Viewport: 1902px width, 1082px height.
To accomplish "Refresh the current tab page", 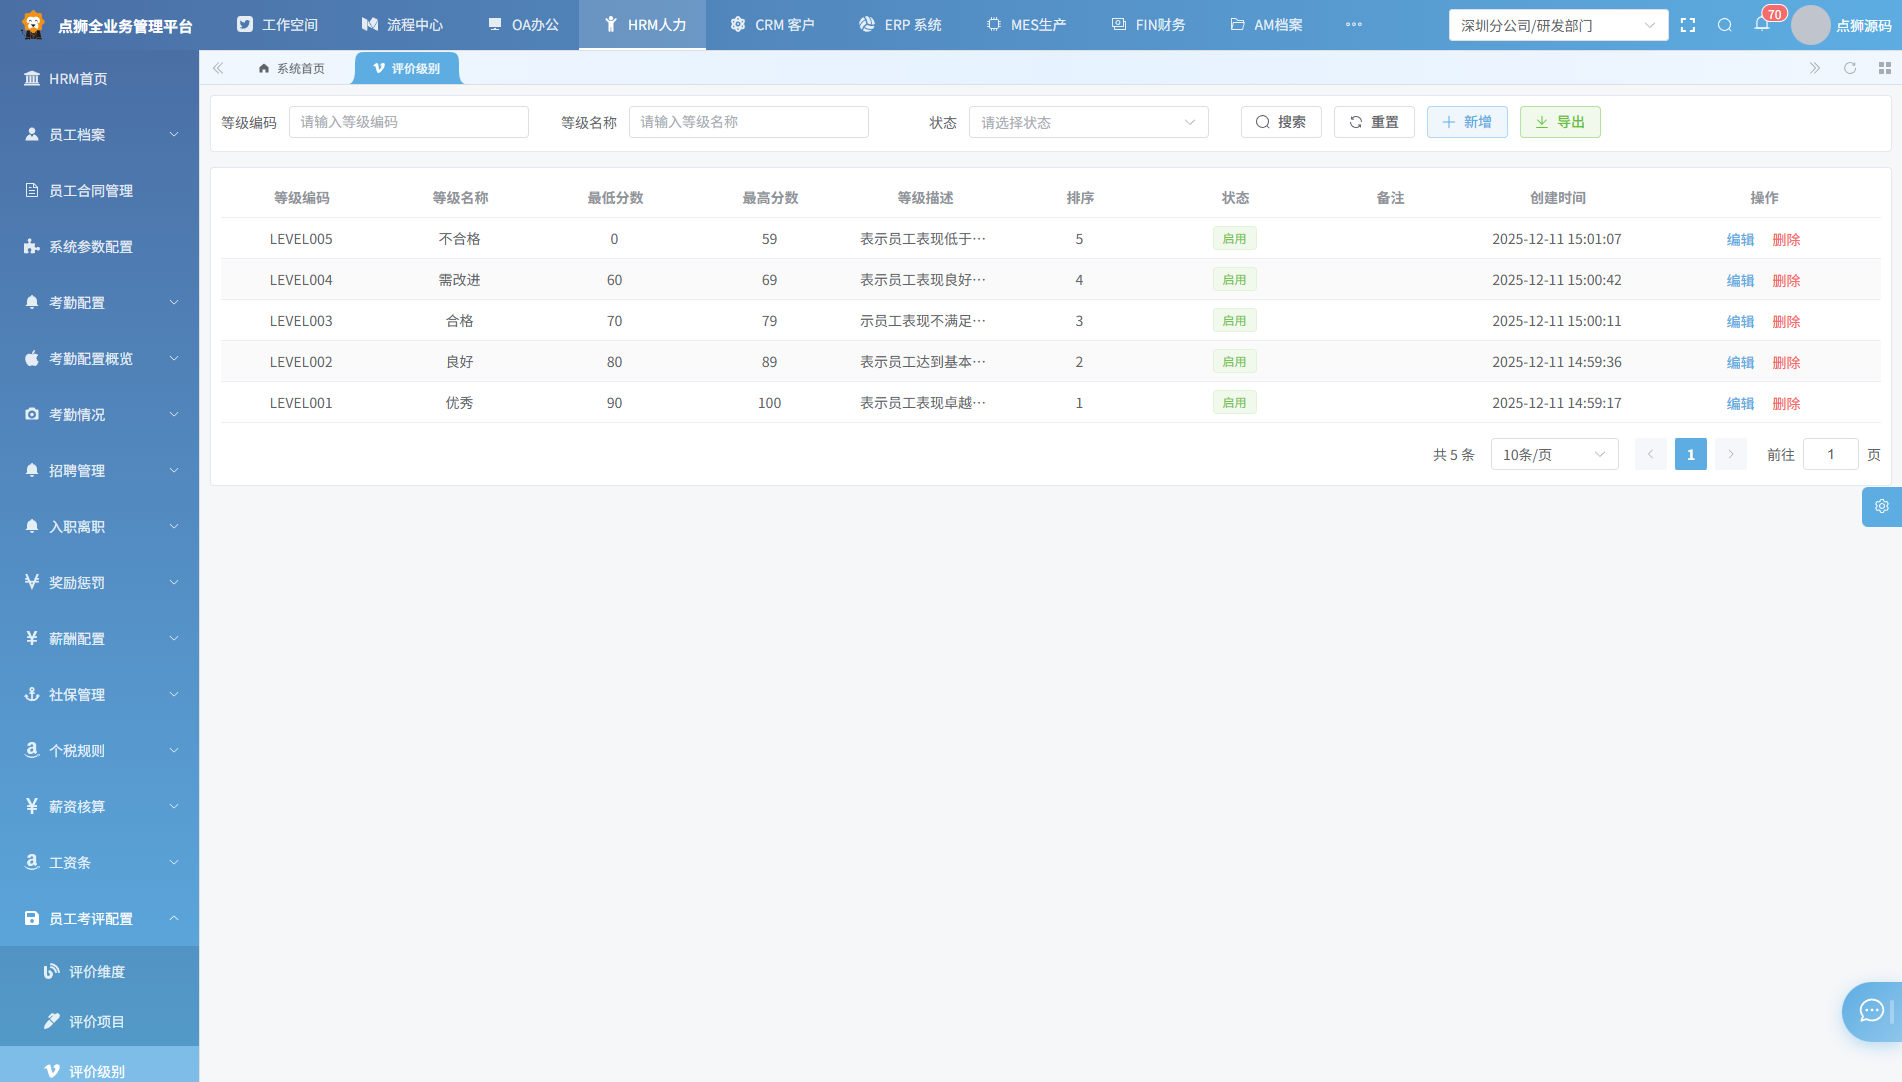I will pos(1850,68).
